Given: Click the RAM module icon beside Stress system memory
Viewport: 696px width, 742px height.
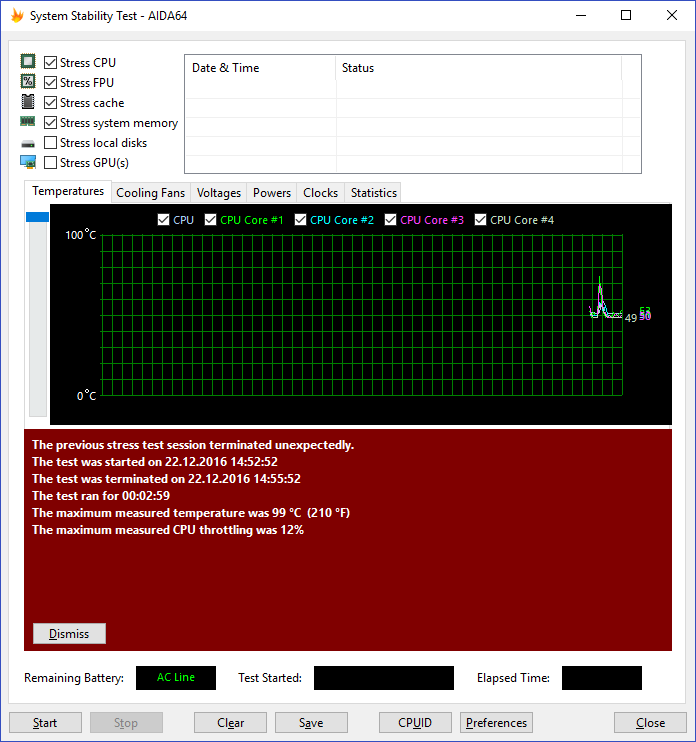Looking at the screenshot, I should coord(27,122).
